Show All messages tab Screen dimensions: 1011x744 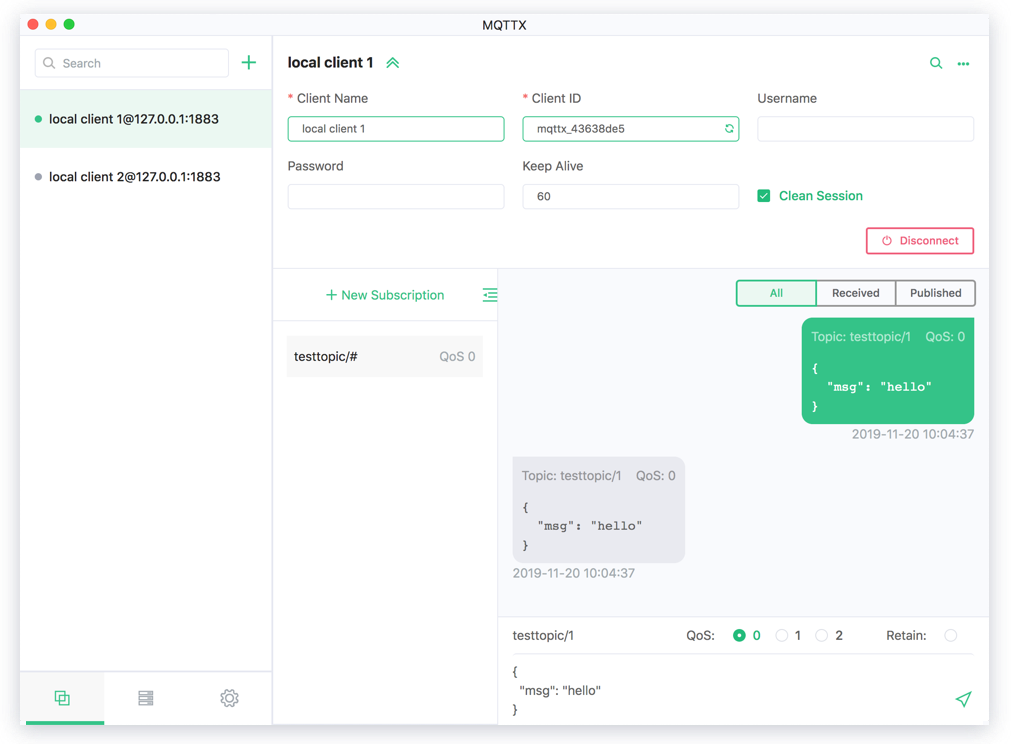(x=776, y=293)
